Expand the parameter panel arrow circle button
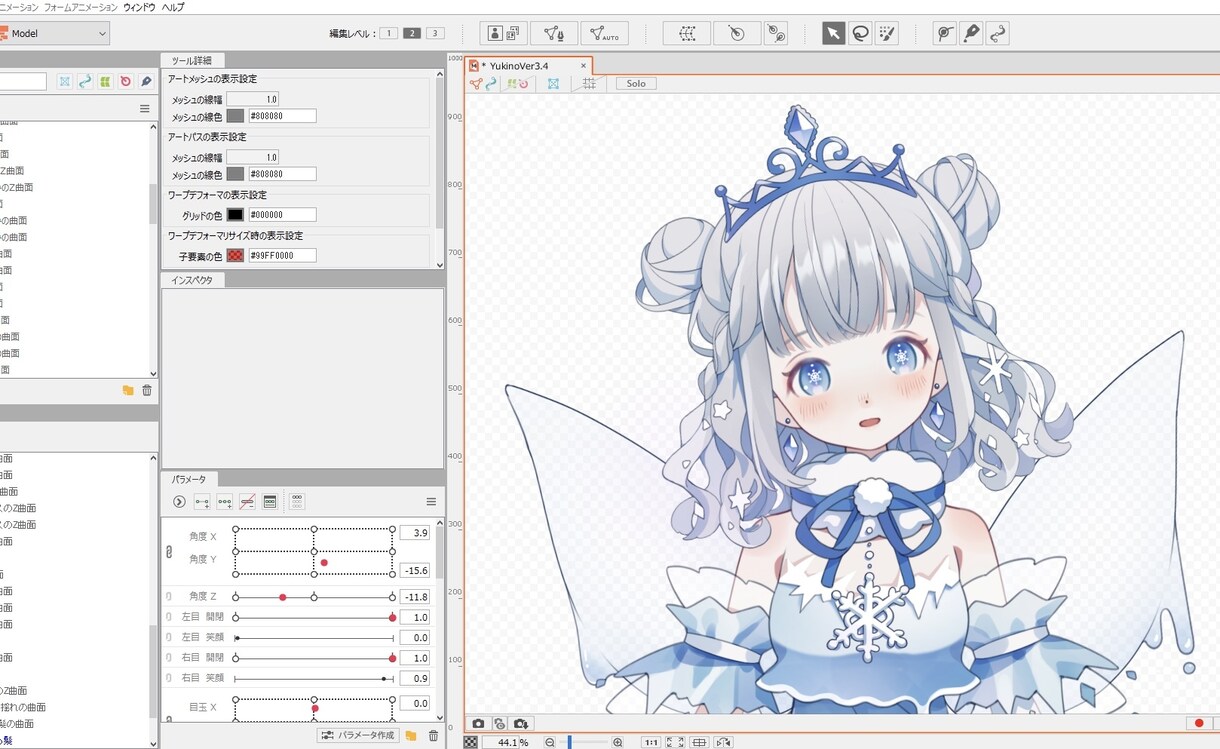This screenshot has width=1220, height=749. 179,502
